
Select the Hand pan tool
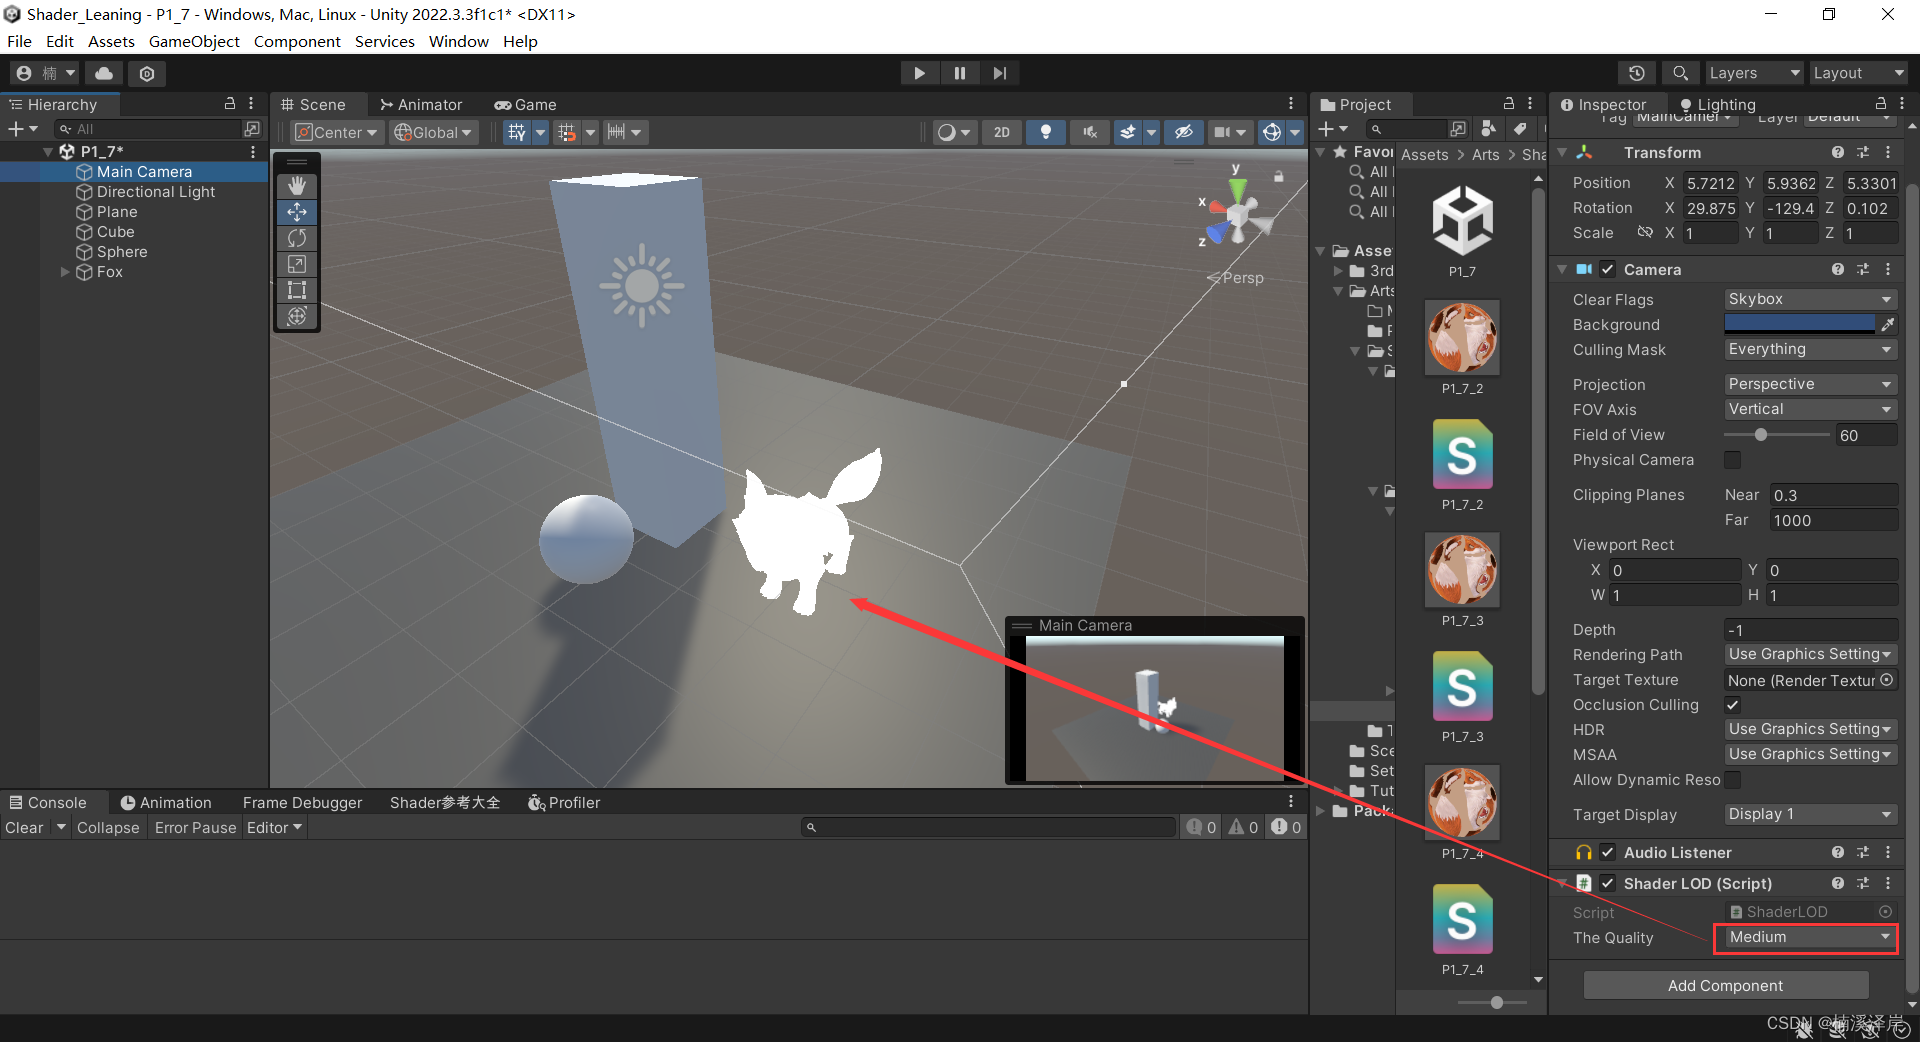(x=296, y=185)
